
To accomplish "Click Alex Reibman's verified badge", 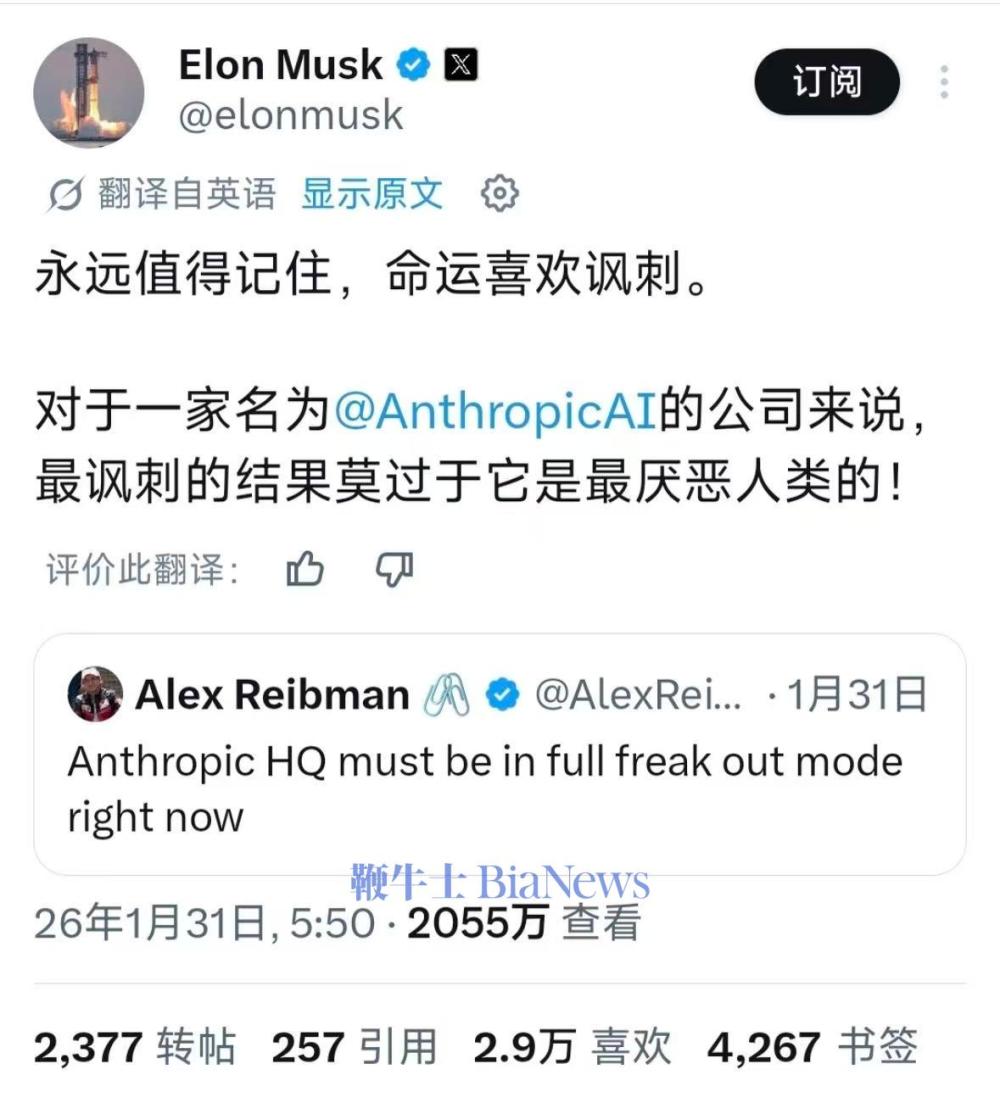I will coord(502,694).
